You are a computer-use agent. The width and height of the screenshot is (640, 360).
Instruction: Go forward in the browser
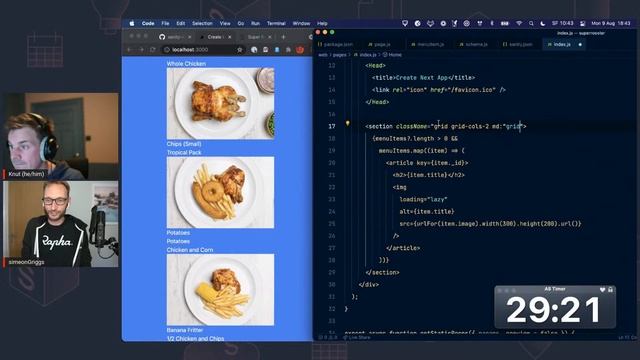coord(141,50)
